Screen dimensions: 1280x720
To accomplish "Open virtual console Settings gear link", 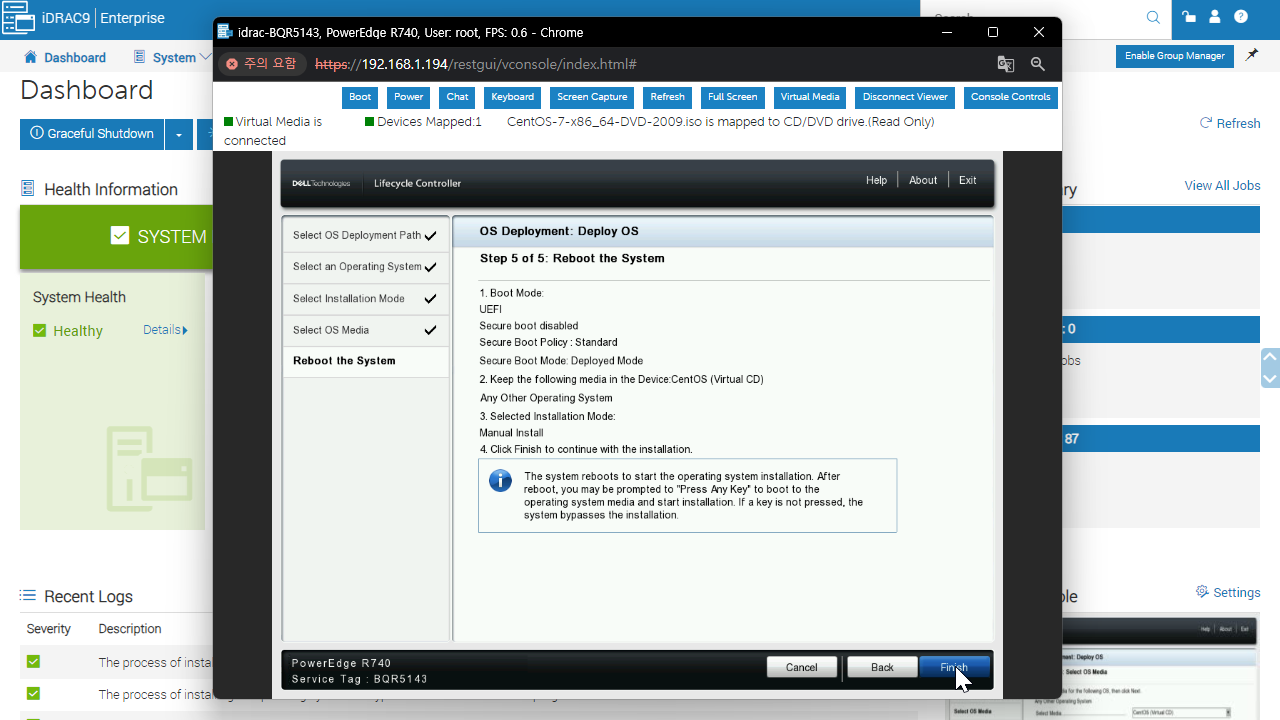I will click(1228, 592).
